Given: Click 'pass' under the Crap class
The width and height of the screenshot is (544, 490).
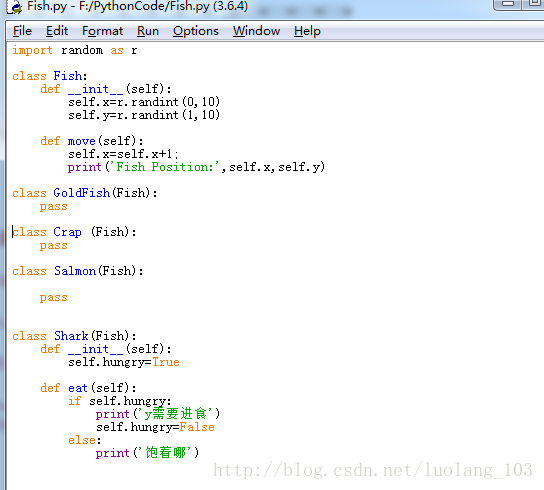Looking at the screenshot, I should pos(53,245).
